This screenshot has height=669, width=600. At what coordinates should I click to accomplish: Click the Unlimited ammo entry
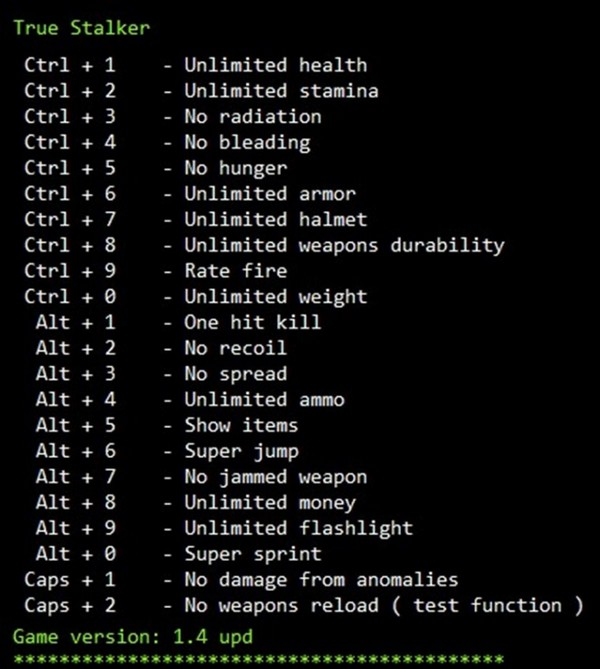point(264,400)
